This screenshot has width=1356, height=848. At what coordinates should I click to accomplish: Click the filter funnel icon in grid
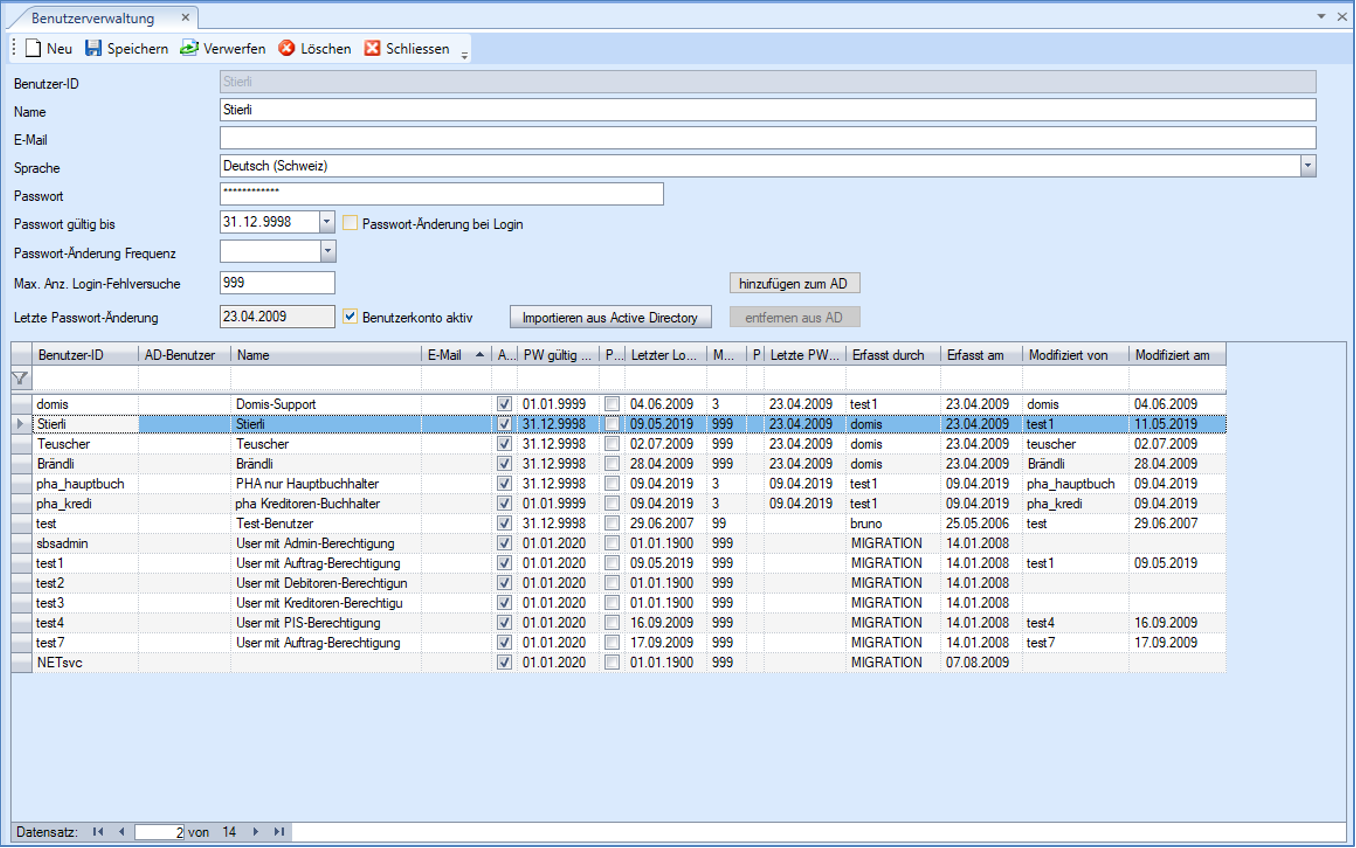point(20,378)
